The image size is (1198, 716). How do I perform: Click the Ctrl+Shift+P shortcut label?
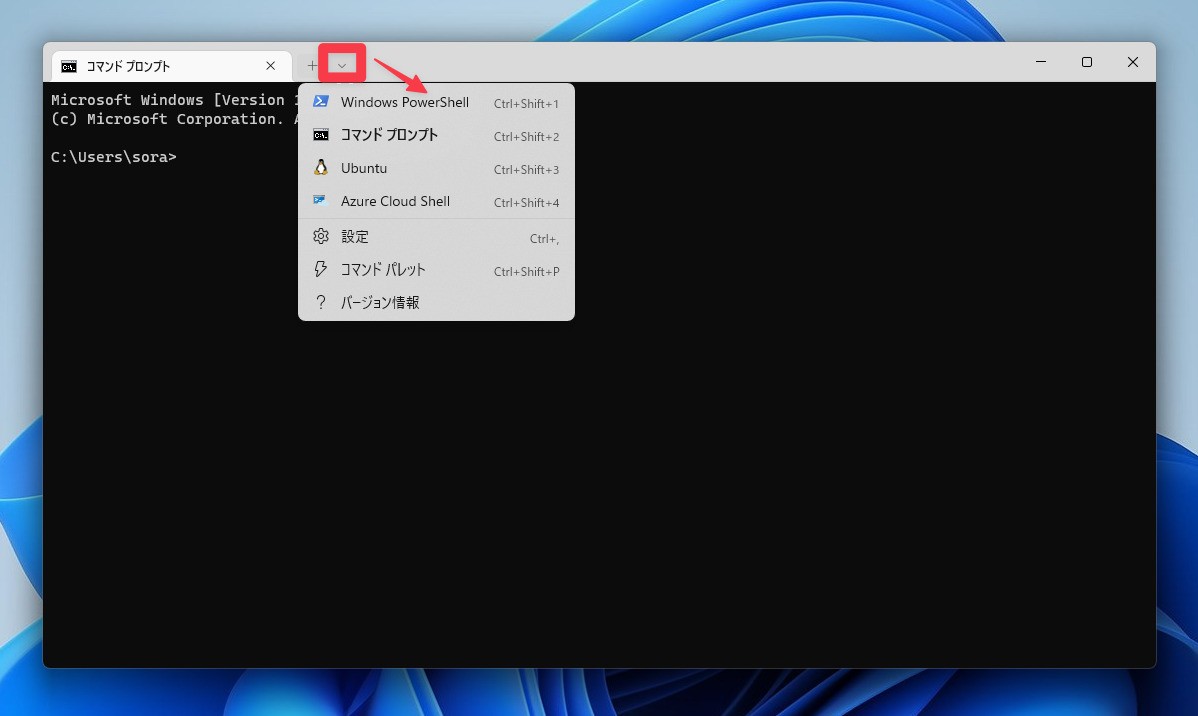point(526,272)
